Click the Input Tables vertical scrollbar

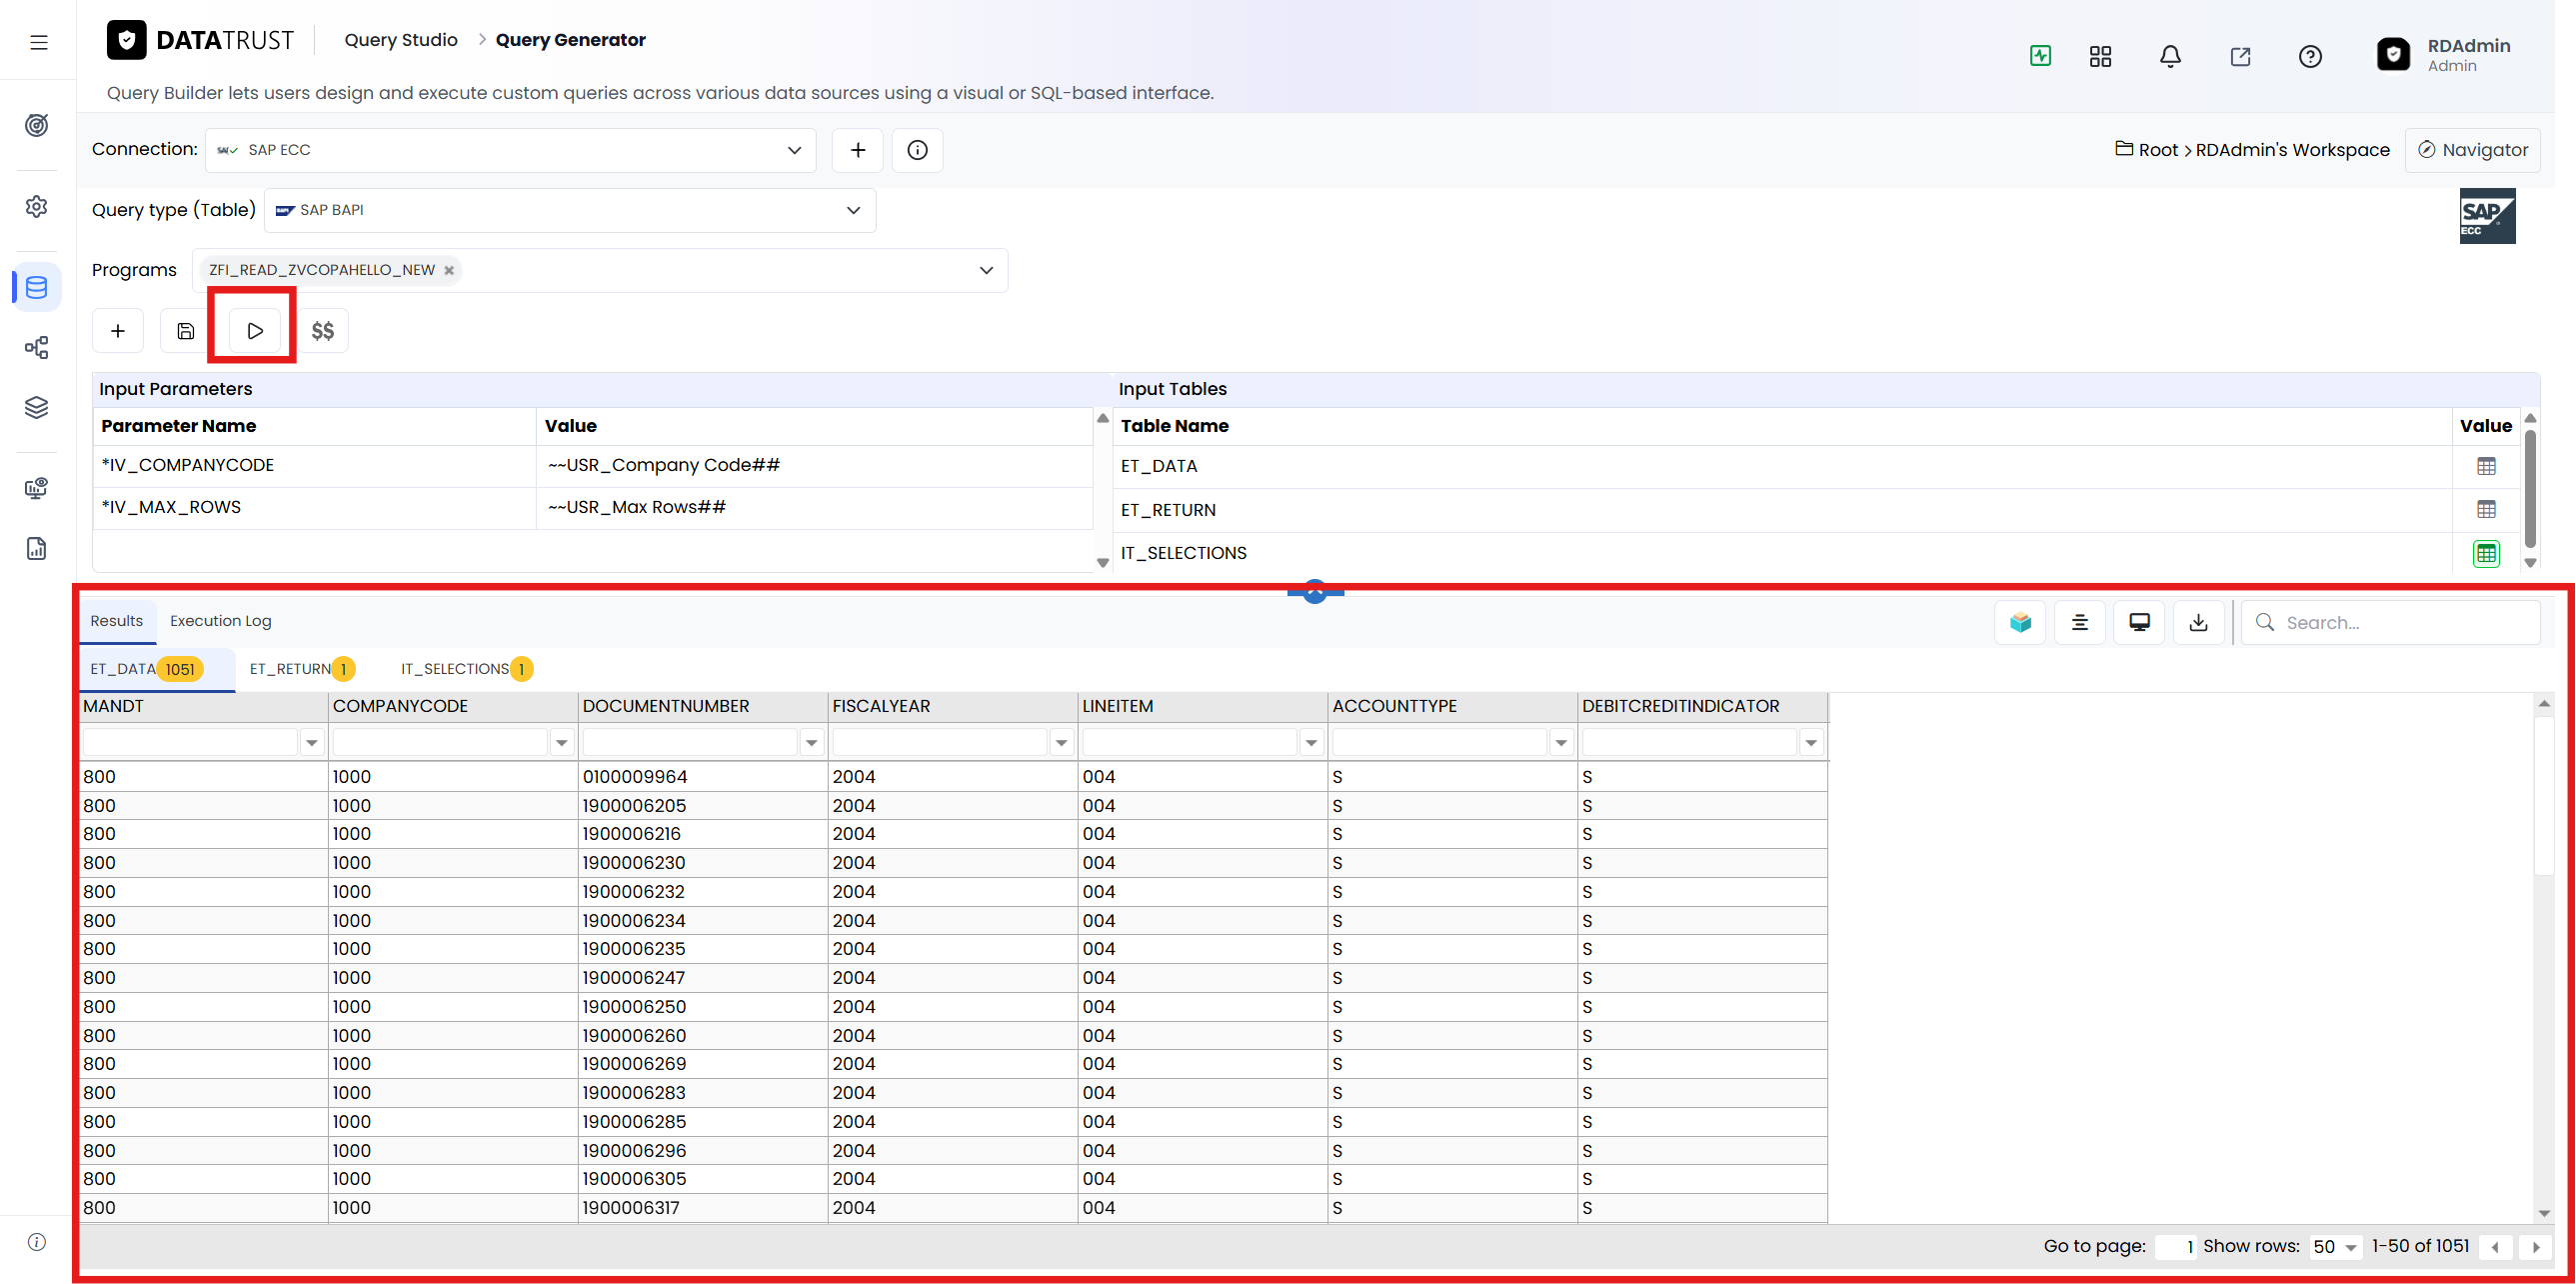click(2530, 490)
